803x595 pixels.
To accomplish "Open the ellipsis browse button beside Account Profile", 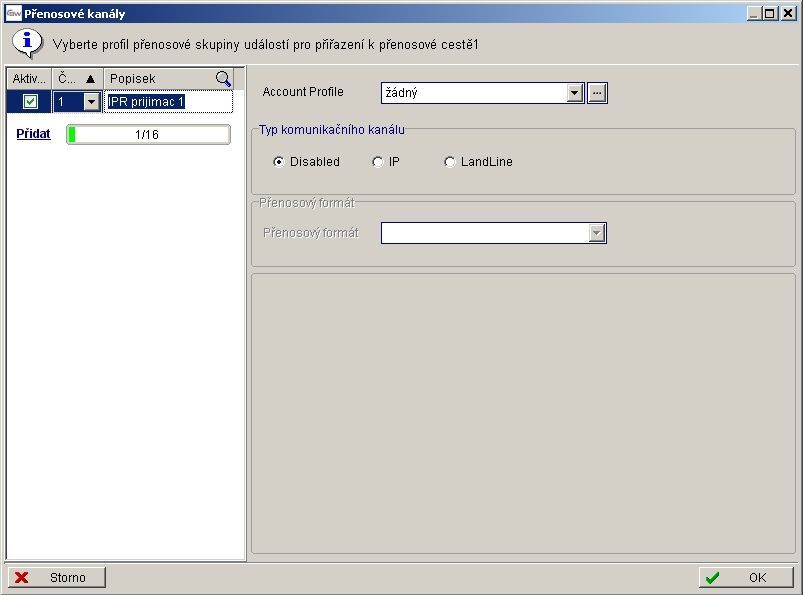I will [x=597, y=93].
